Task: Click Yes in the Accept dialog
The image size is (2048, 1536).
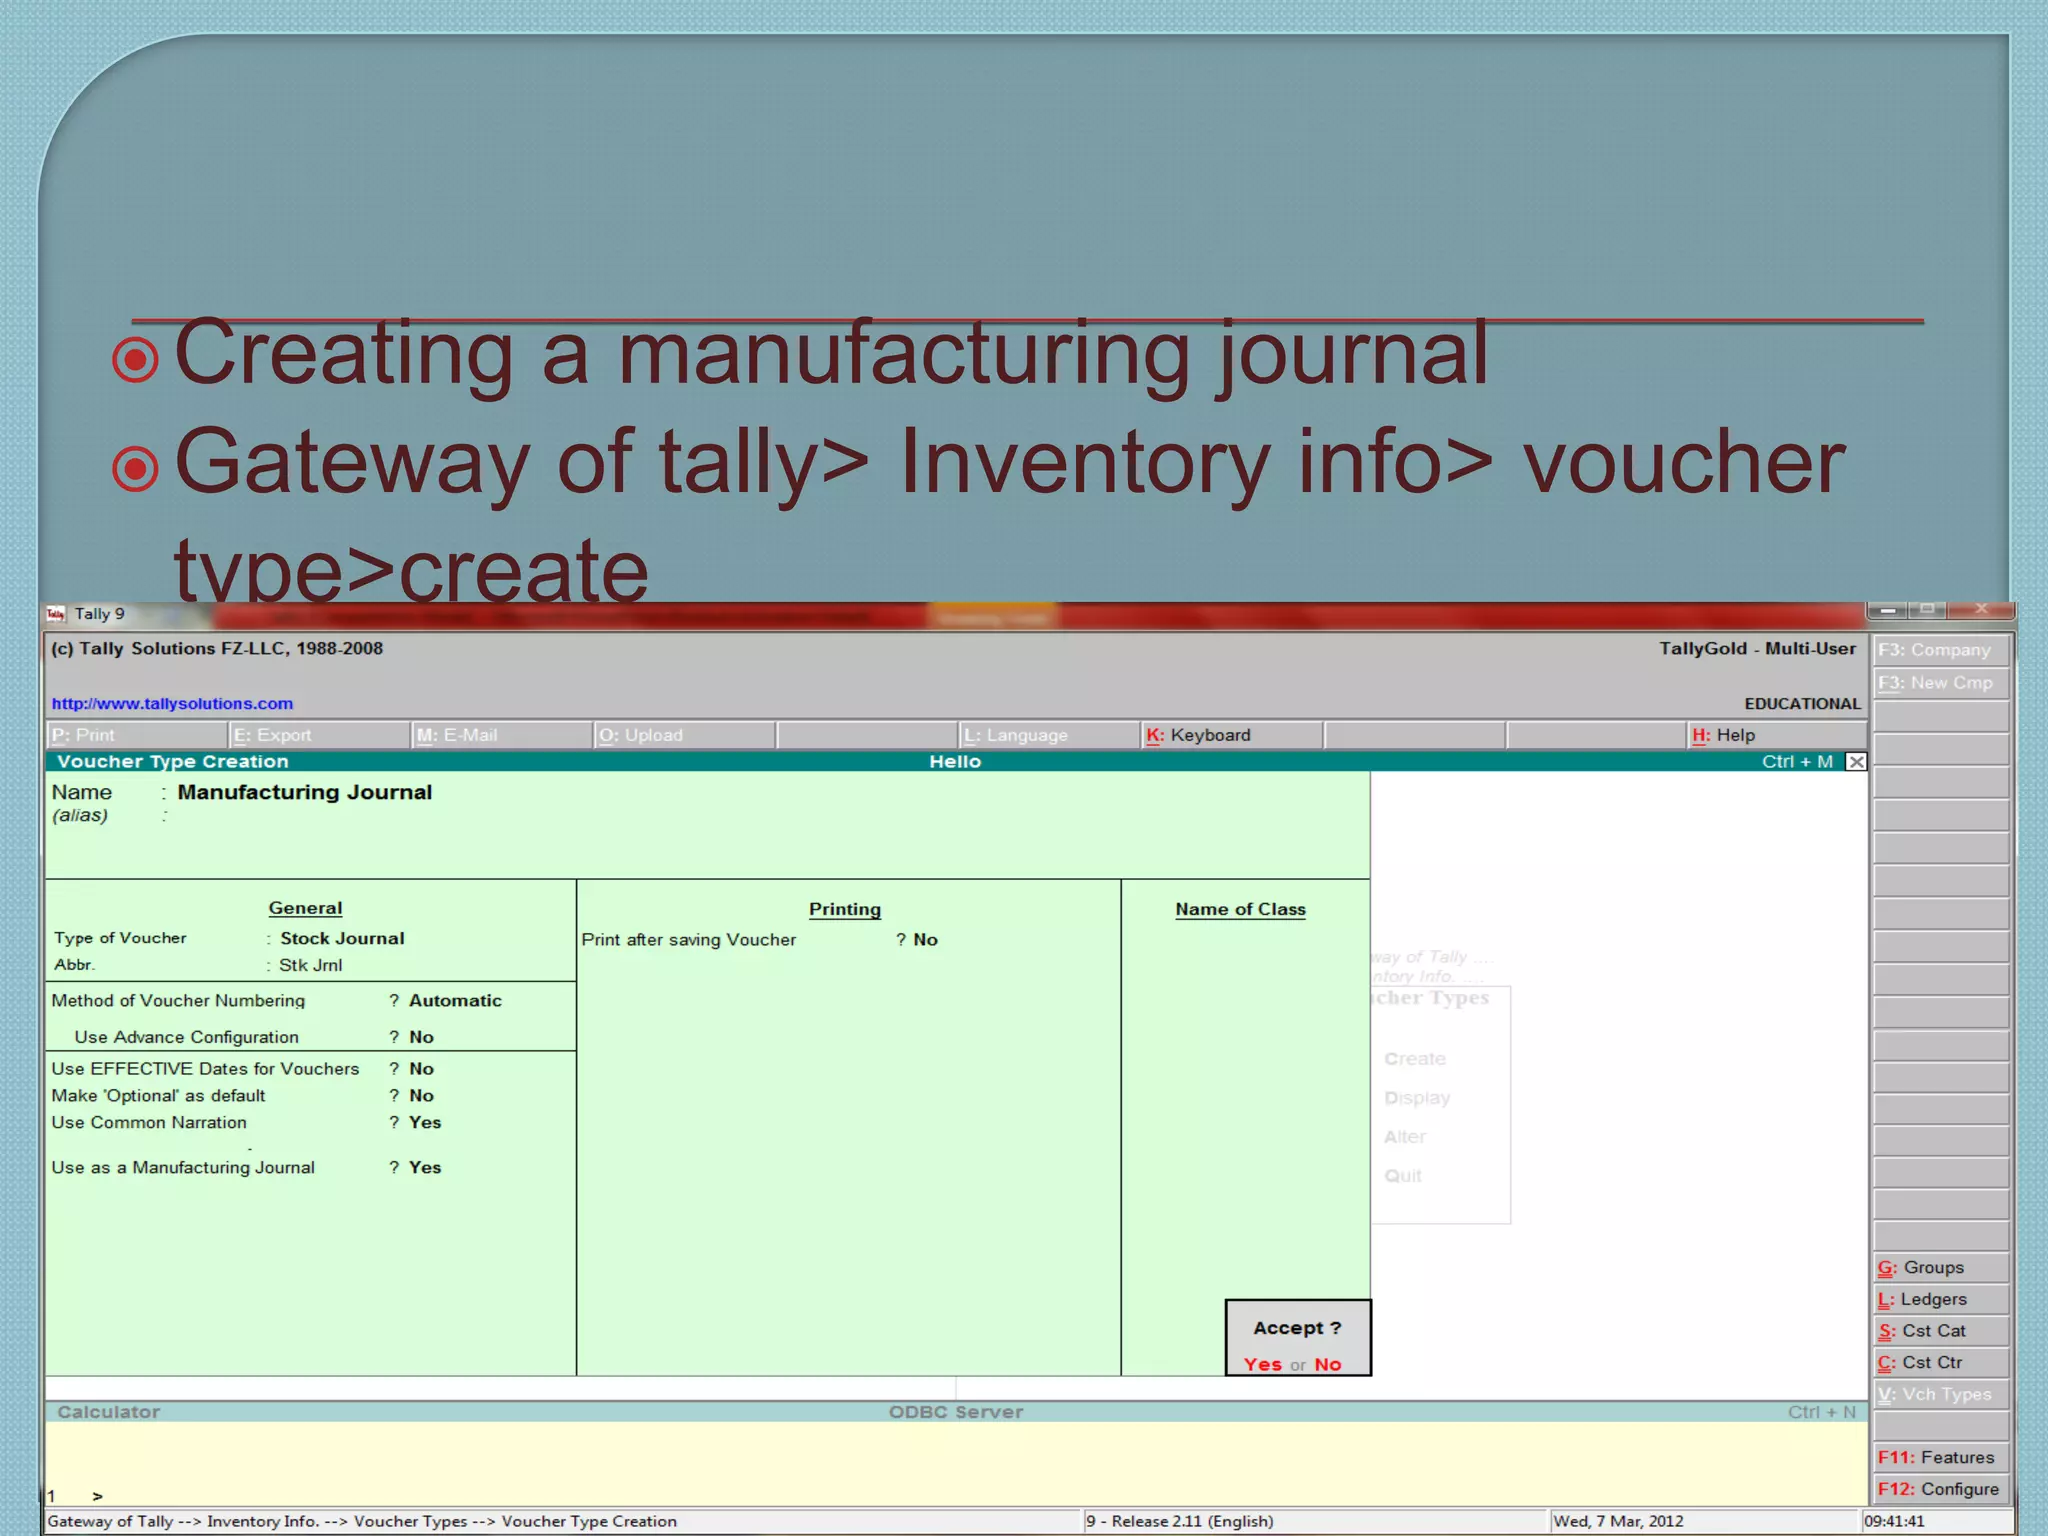Action: (1262, 1364)
